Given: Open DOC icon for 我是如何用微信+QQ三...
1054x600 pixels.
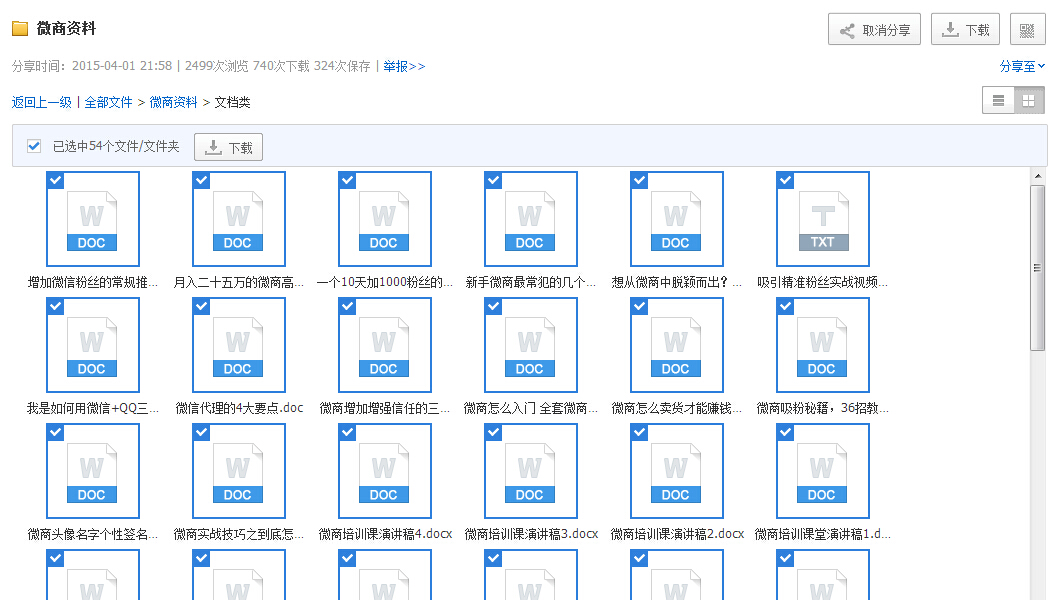Looking at the screenshot, I should 92,345.
